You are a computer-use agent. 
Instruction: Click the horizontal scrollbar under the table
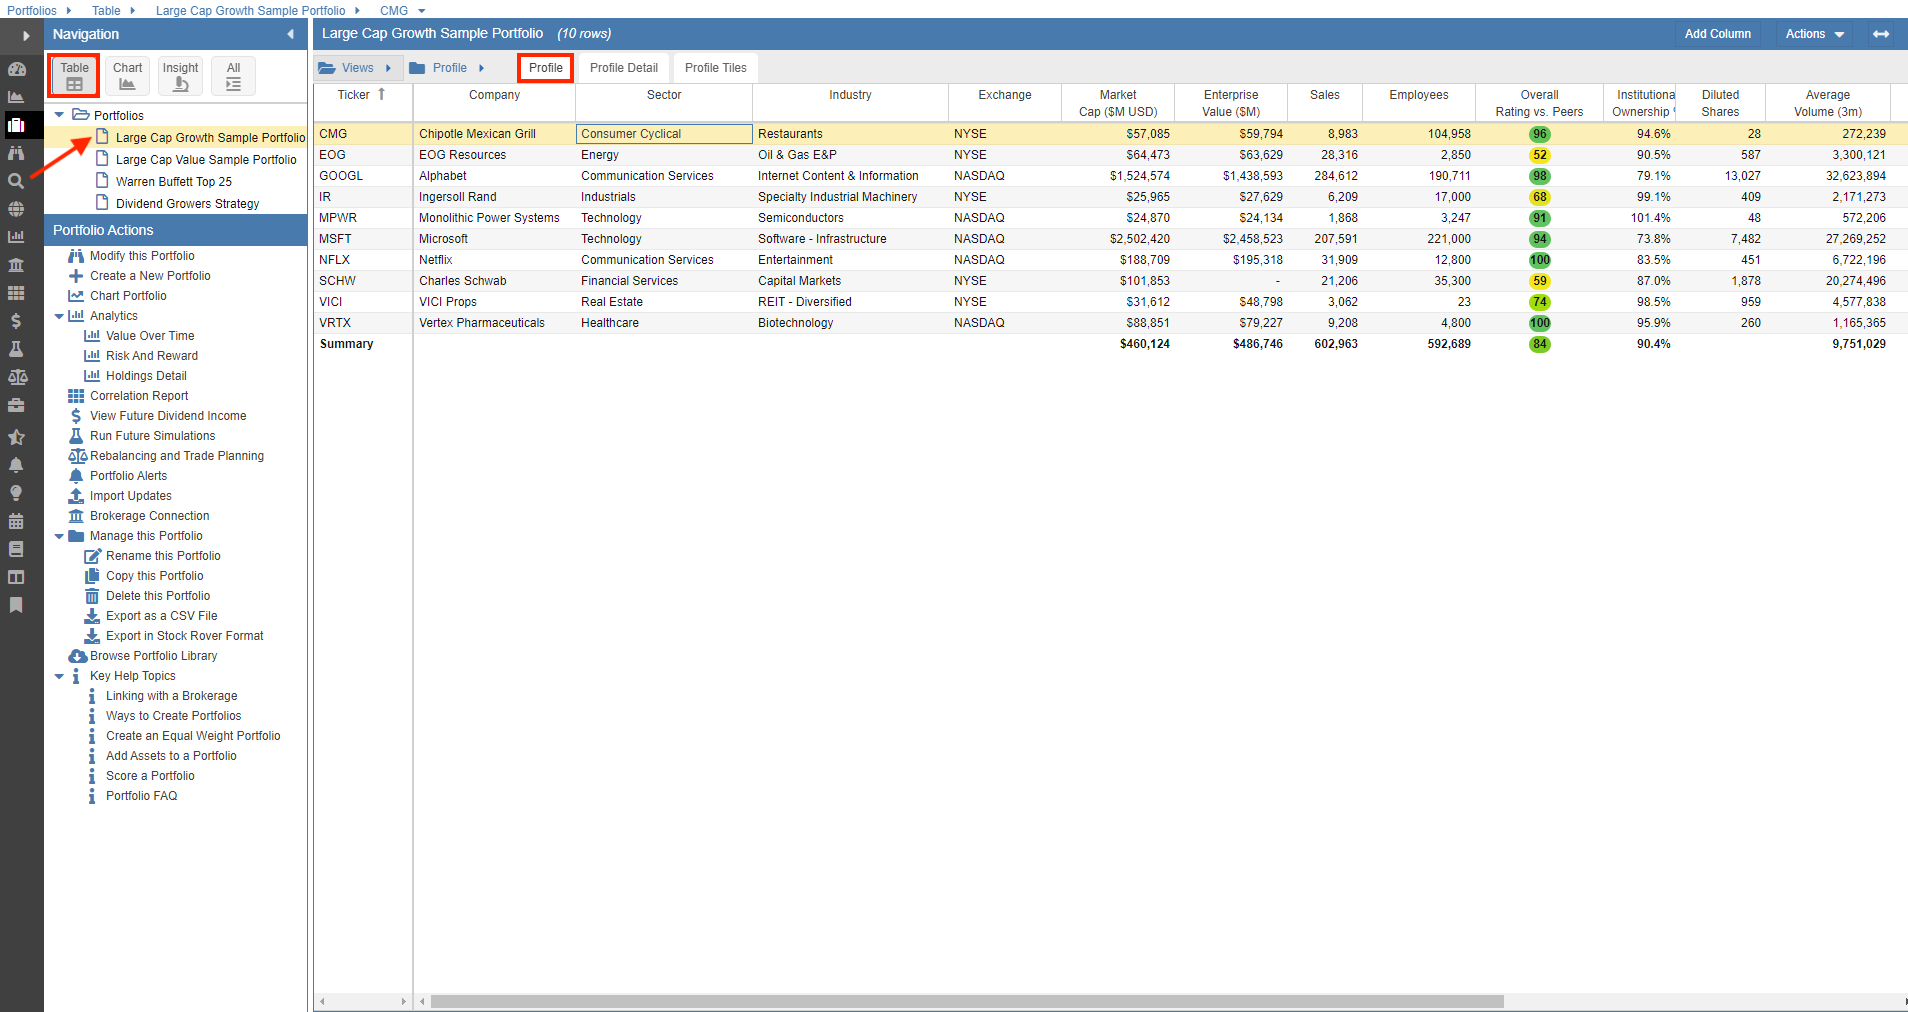(967, 1001)
